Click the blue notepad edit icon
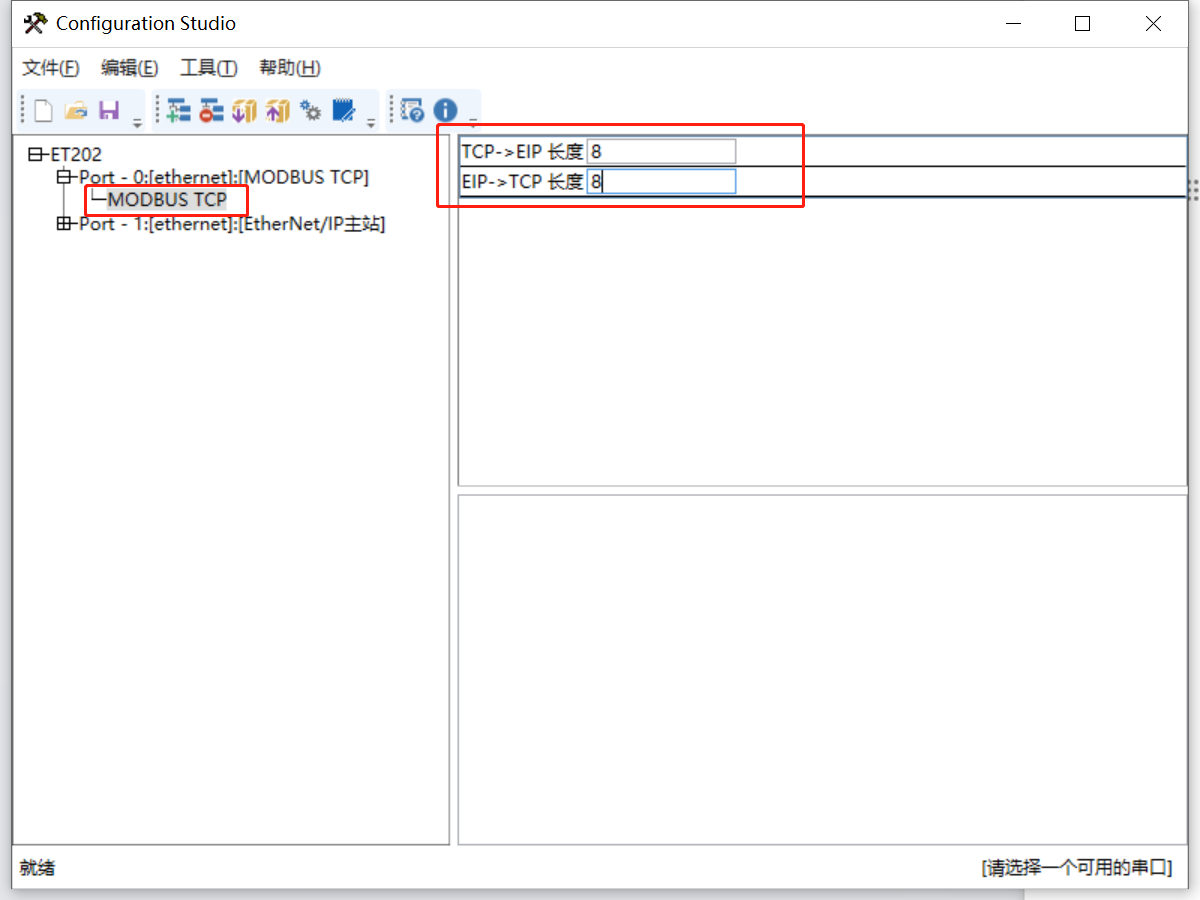Image resolution: width=1200 pixels, height=900 pixels. tap(344, 111)
